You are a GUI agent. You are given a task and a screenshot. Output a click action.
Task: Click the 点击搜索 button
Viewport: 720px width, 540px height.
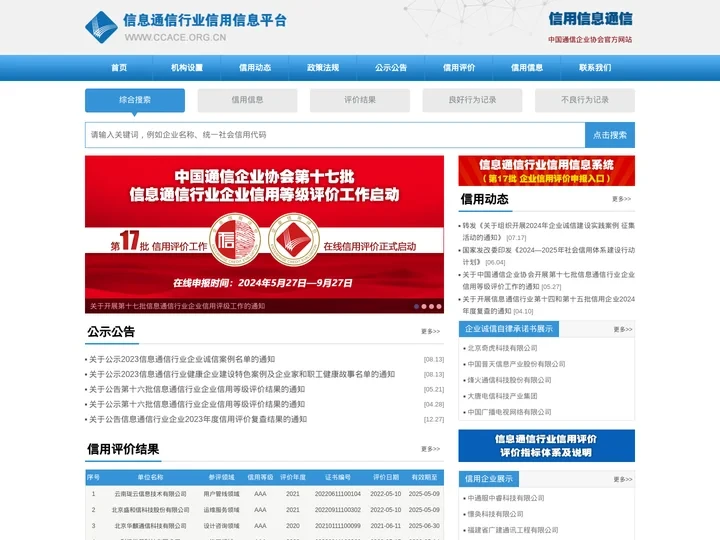(610, 135)
